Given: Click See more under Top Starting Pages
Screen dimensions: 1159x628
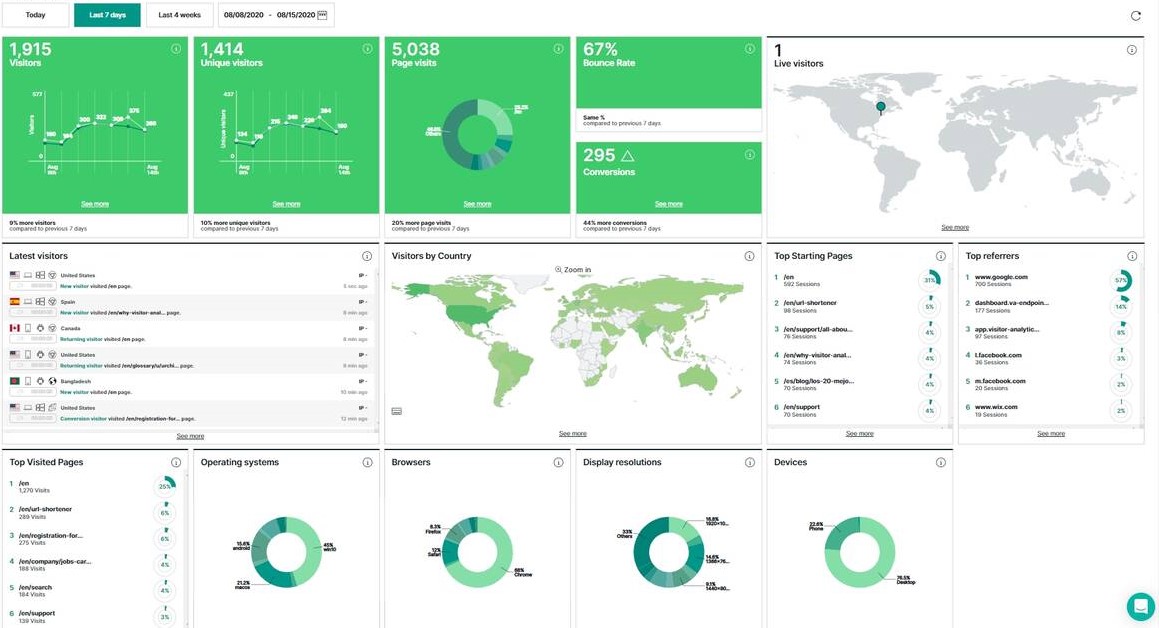Looking at the screenshot, I should click(x=859, y=434).
